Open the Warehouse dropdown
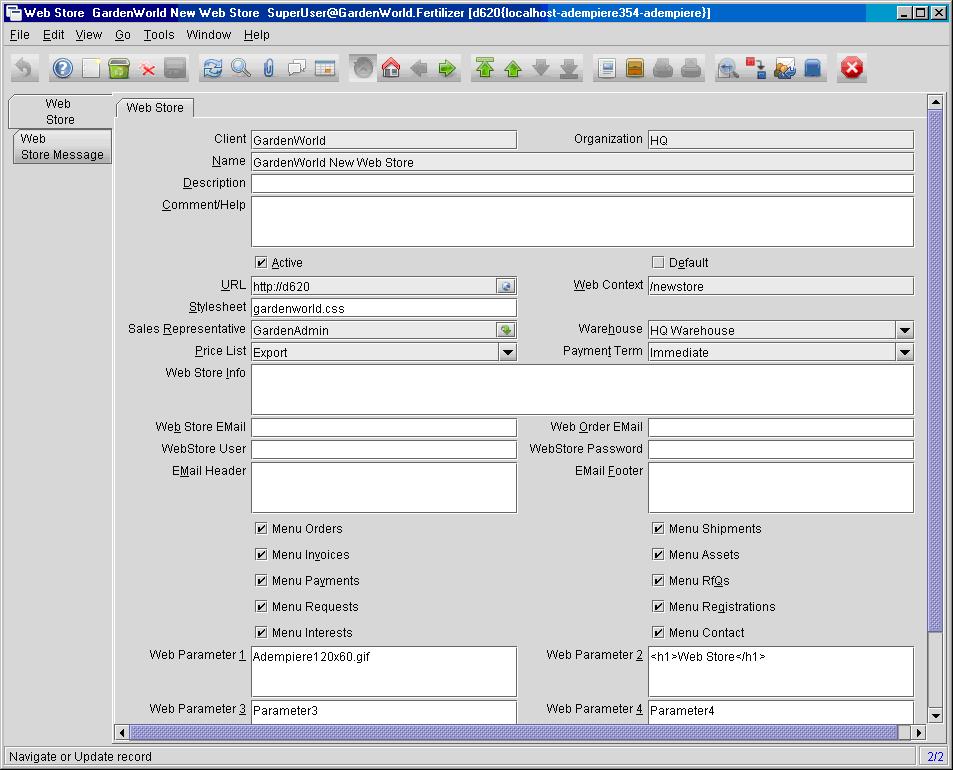 [904, 331]
